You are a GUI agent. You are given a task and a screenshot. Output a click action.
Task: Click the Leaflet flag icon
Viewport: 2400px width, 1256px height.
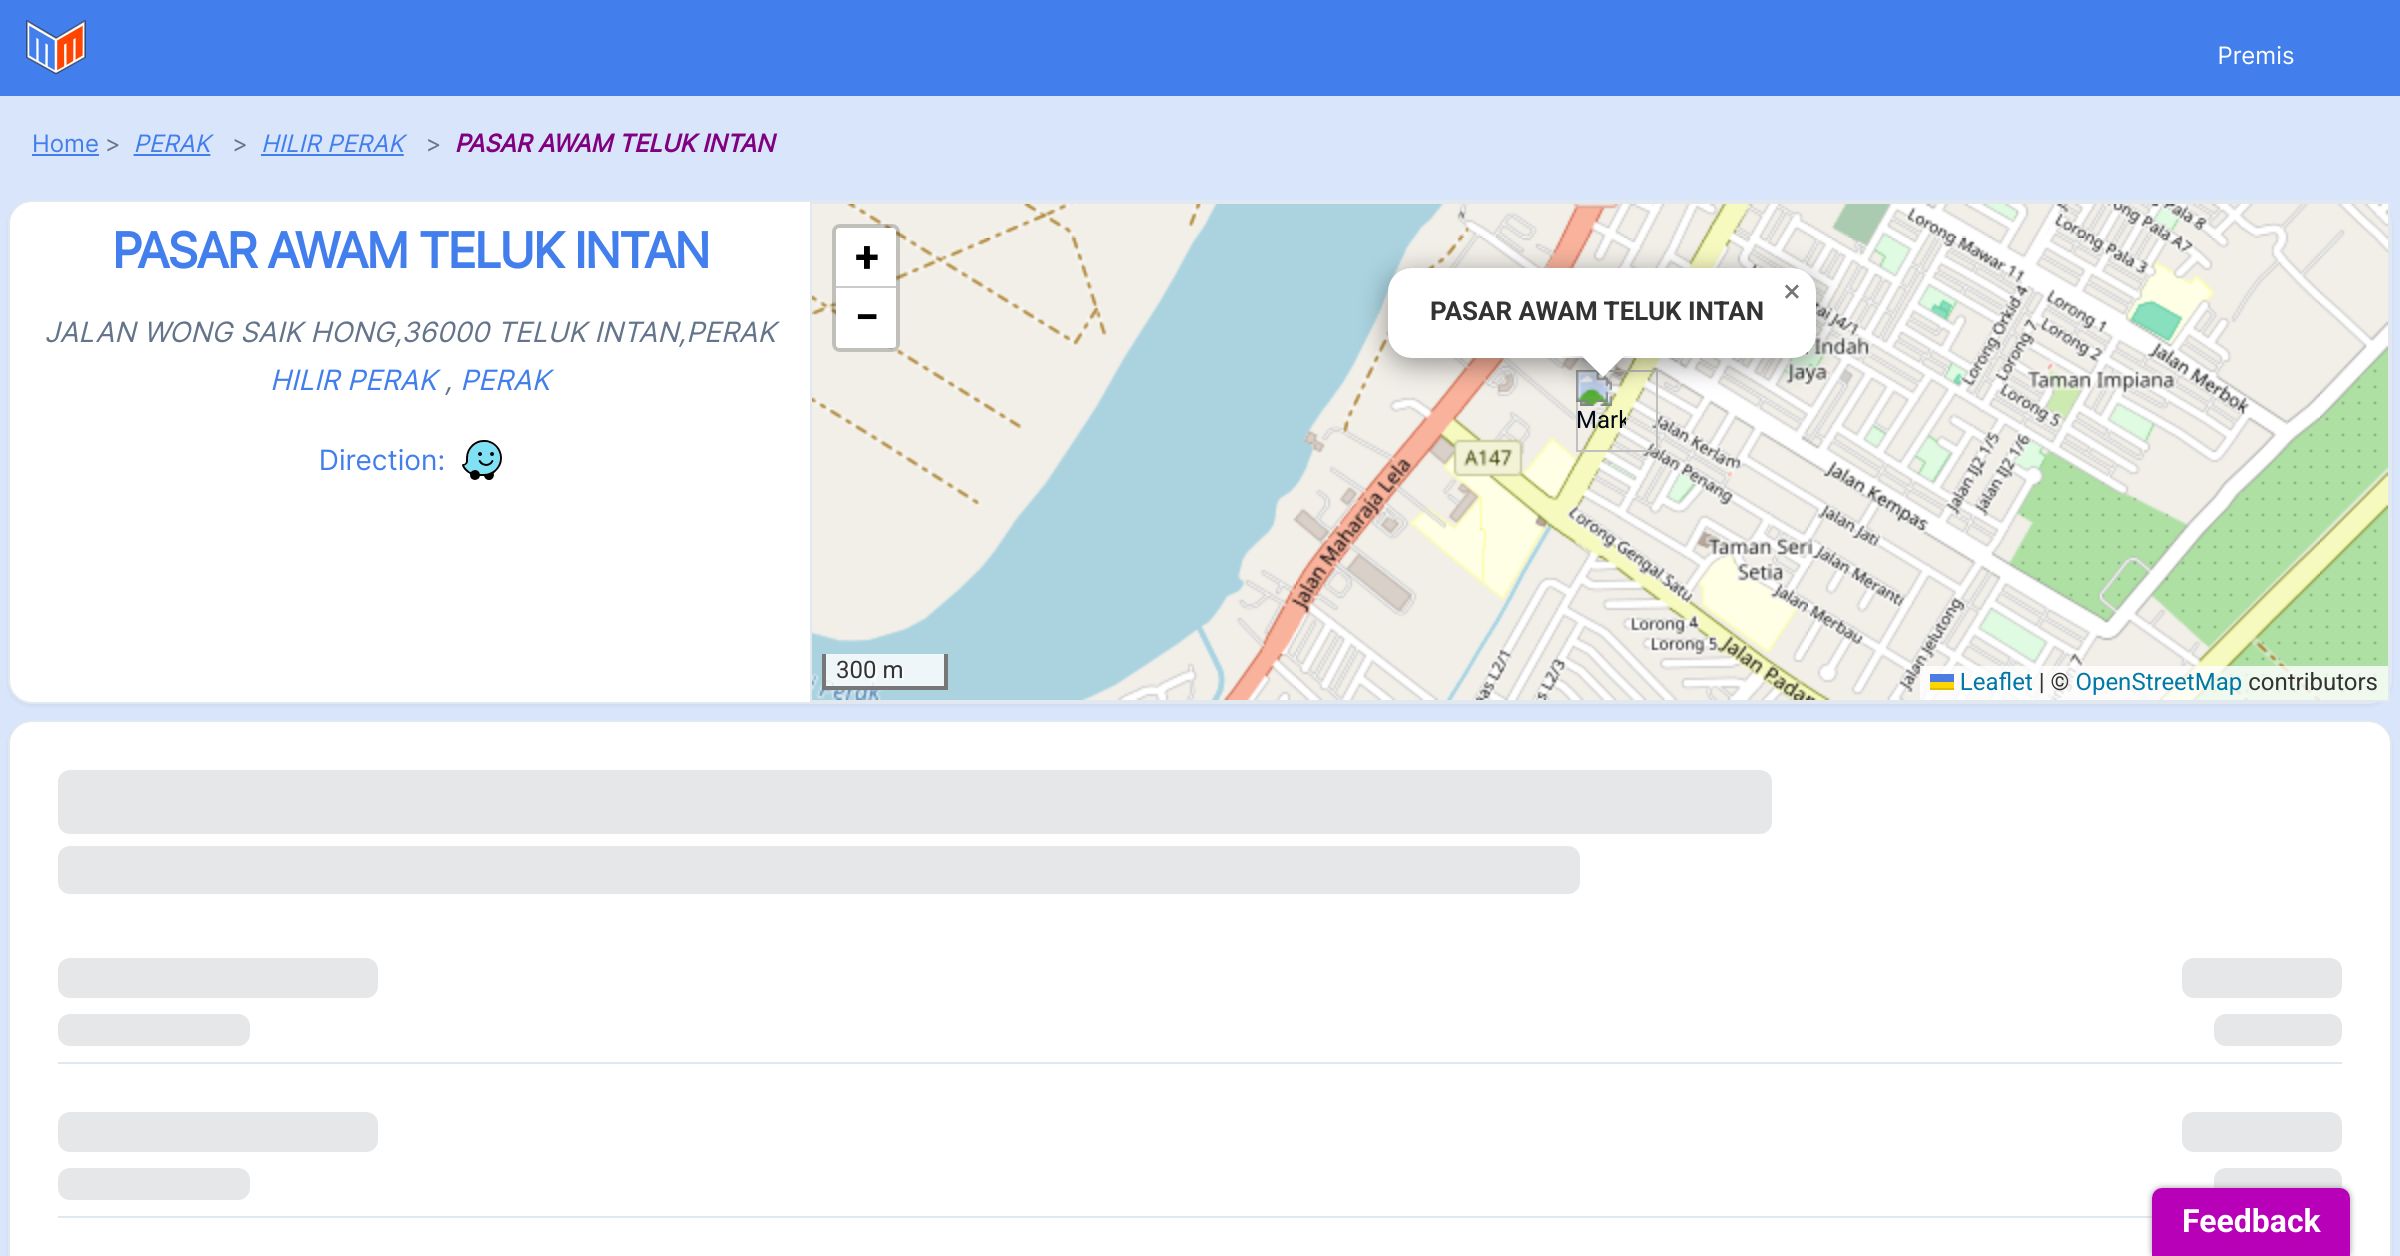coord(1941,682)
